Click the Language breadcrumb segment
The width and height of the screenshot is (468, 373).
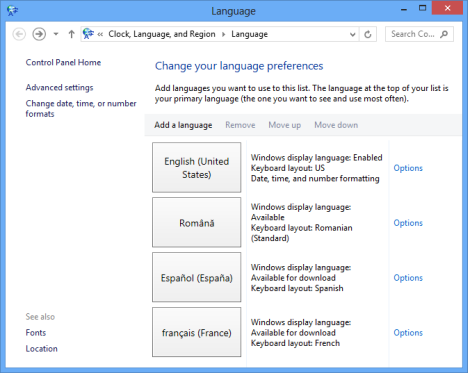click(x=249, y=34)
